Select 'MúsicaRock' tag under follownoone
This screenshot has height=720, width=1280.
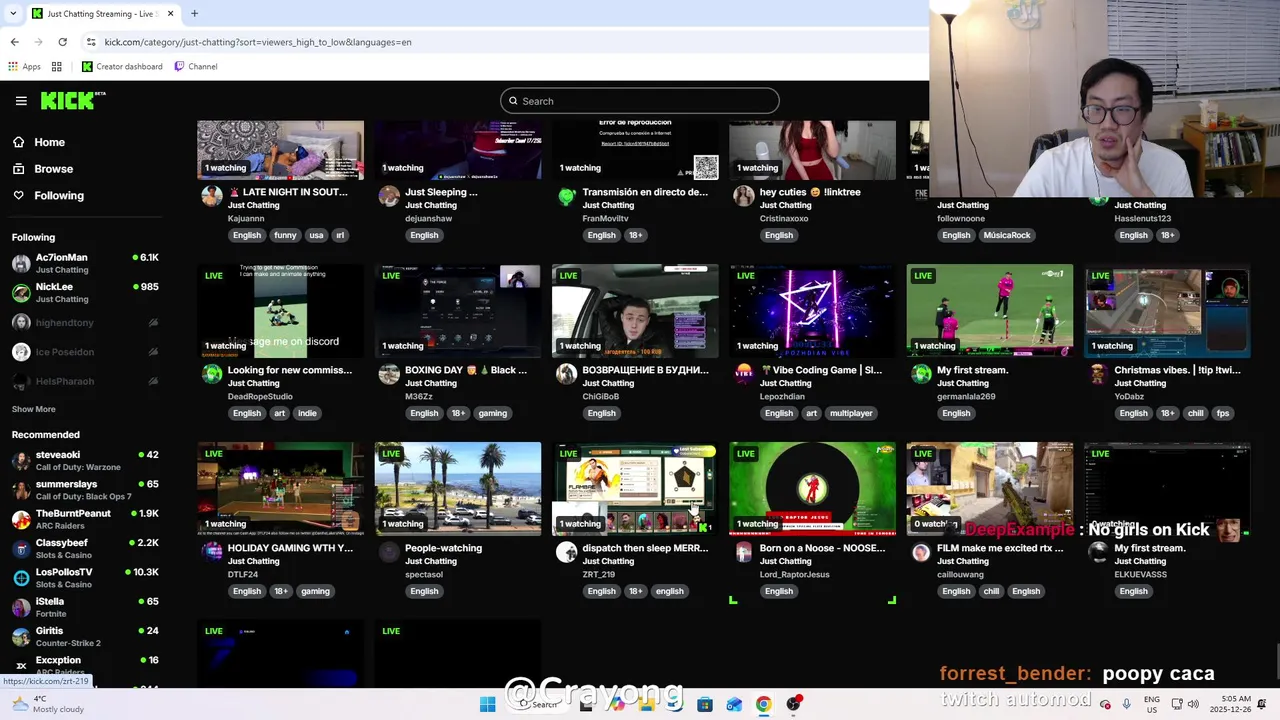pyautogui.click(x=1006, y=235)
